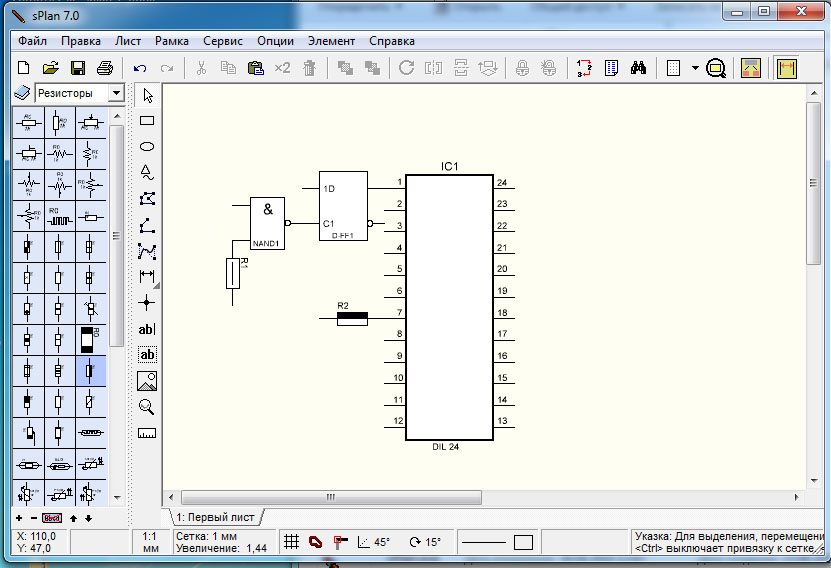
Task: Move component down in the library
Action: click(x=89, y=518)
